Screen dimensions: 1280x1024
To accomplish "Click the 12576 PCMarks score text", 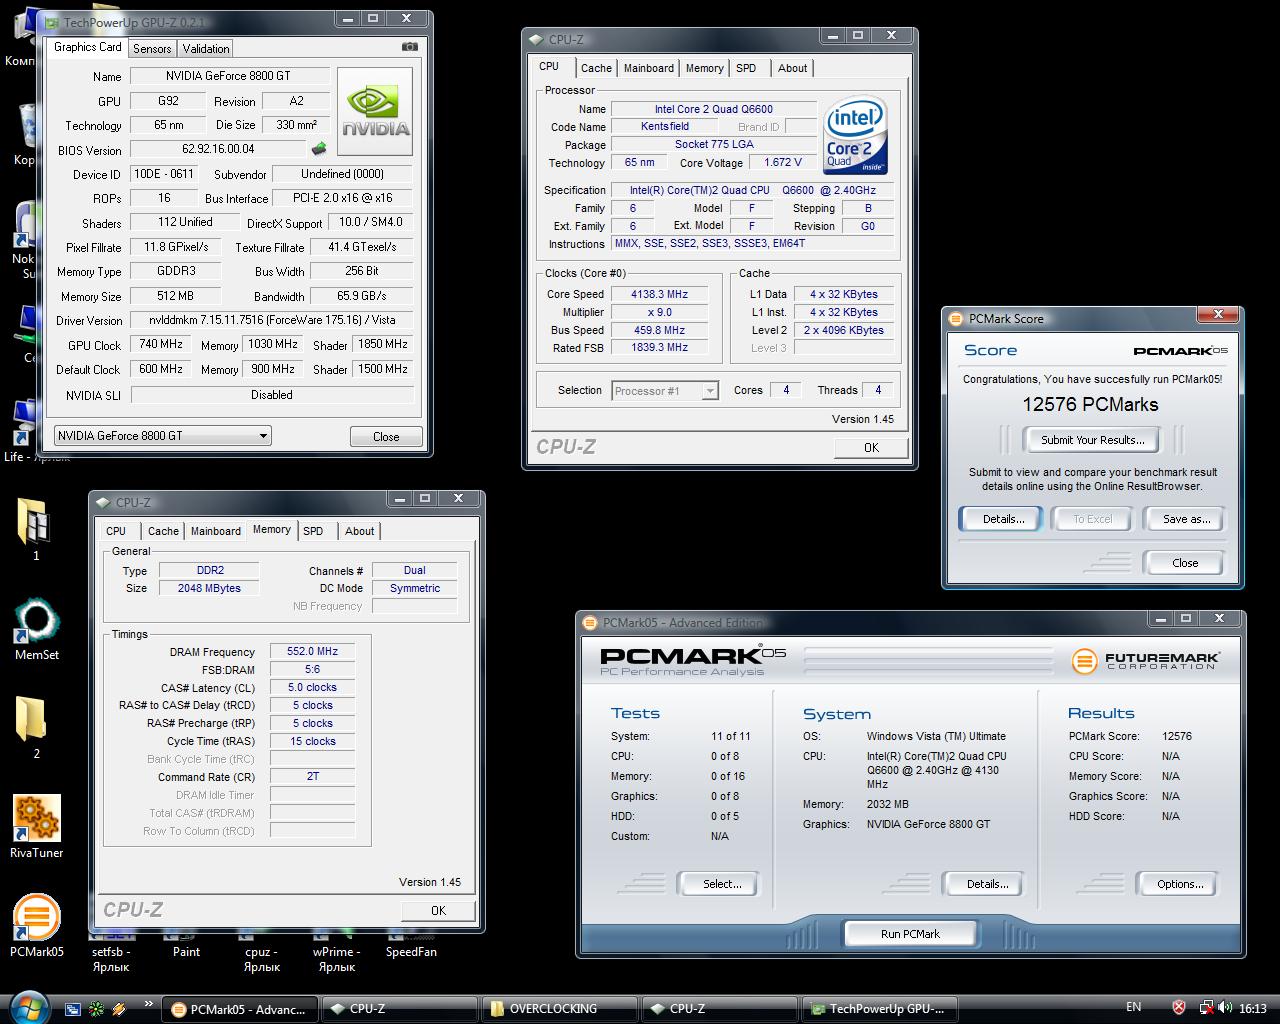I will [x=1090, y=404].
